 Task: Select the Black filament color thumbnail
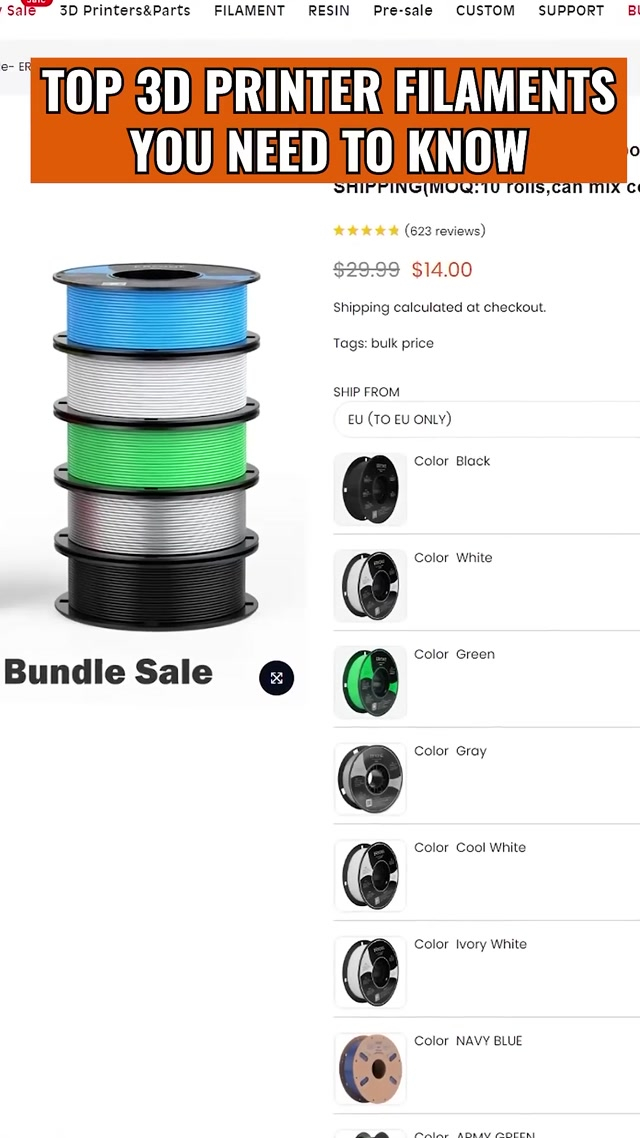(x=370, y=489)
